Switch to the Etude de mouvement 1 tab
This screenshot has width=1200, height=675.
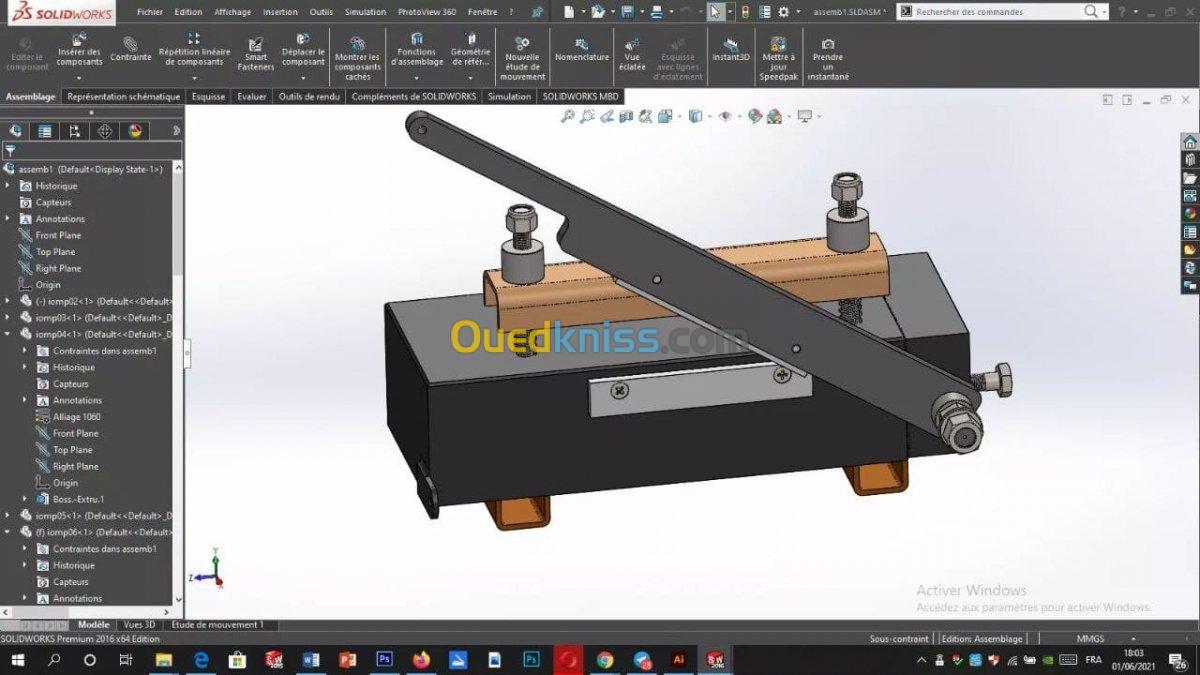(x=218, y=625)
